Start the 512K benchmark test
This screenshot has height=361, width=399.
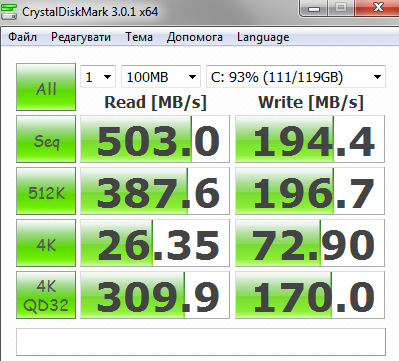pos(46,191)
